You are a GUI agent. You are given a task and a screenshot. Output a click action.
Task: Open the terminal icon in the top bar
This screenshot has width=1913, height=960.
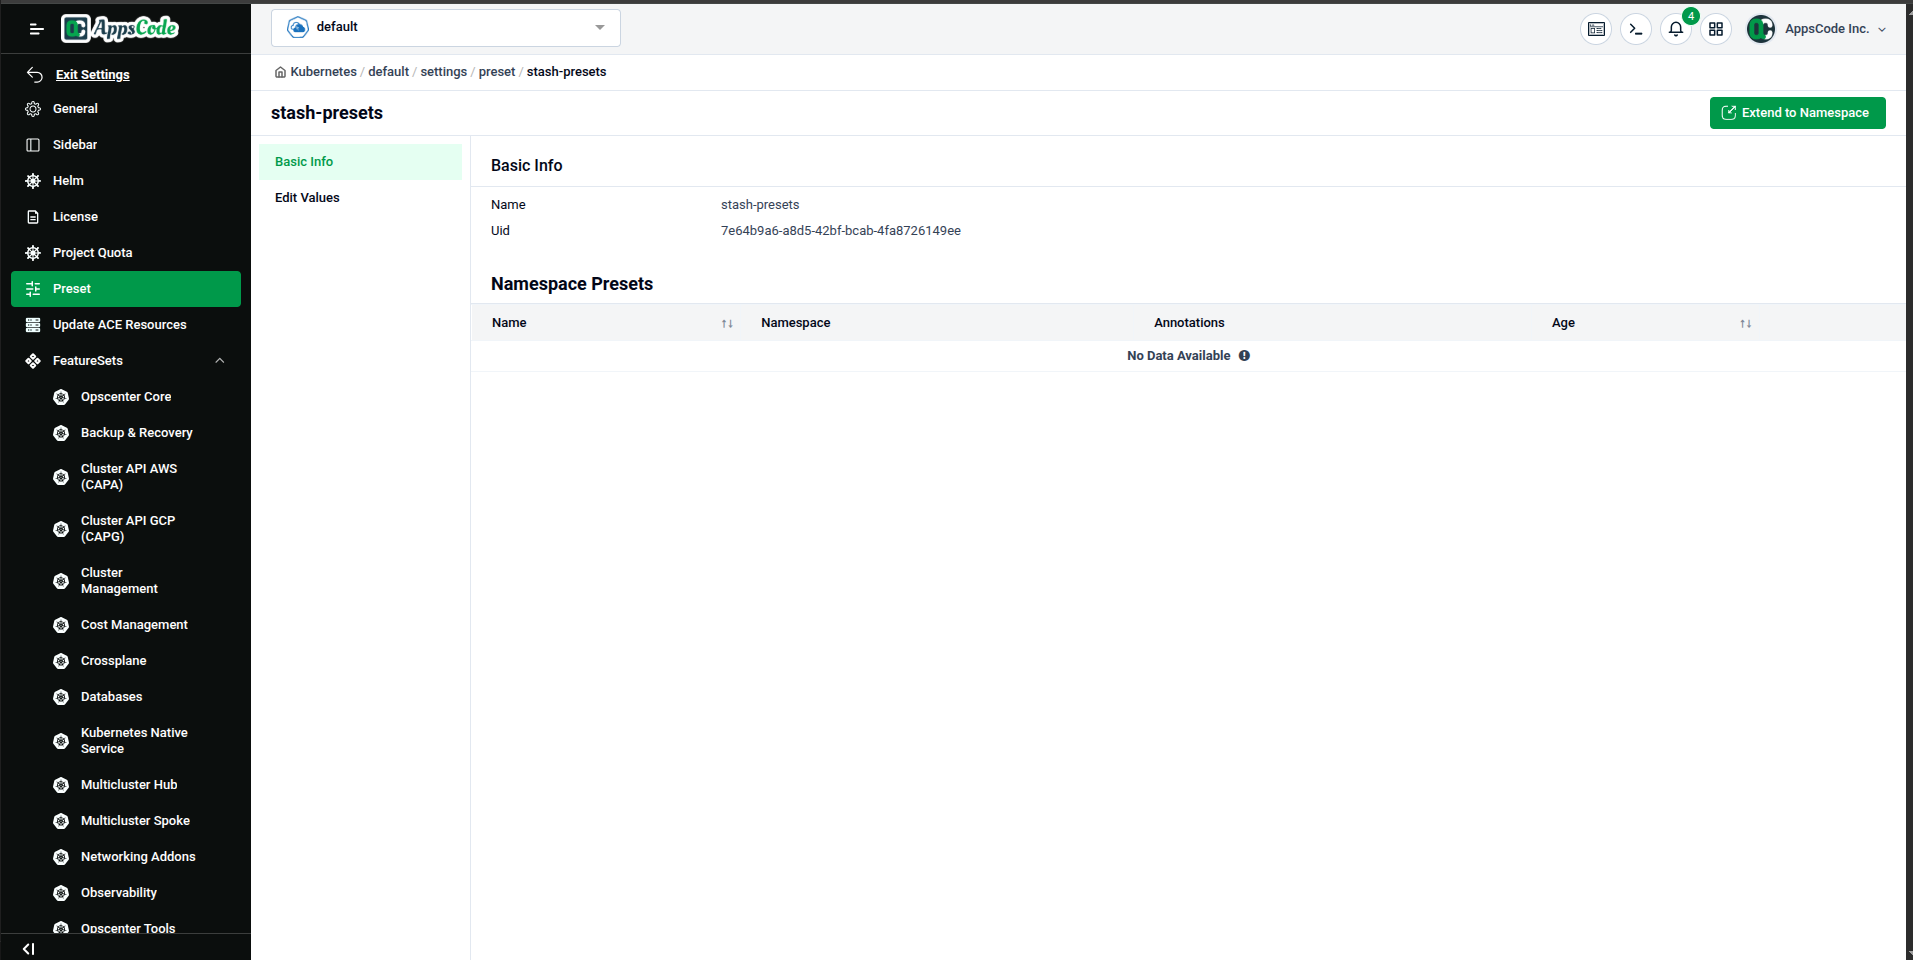(x=1635, y=29)
